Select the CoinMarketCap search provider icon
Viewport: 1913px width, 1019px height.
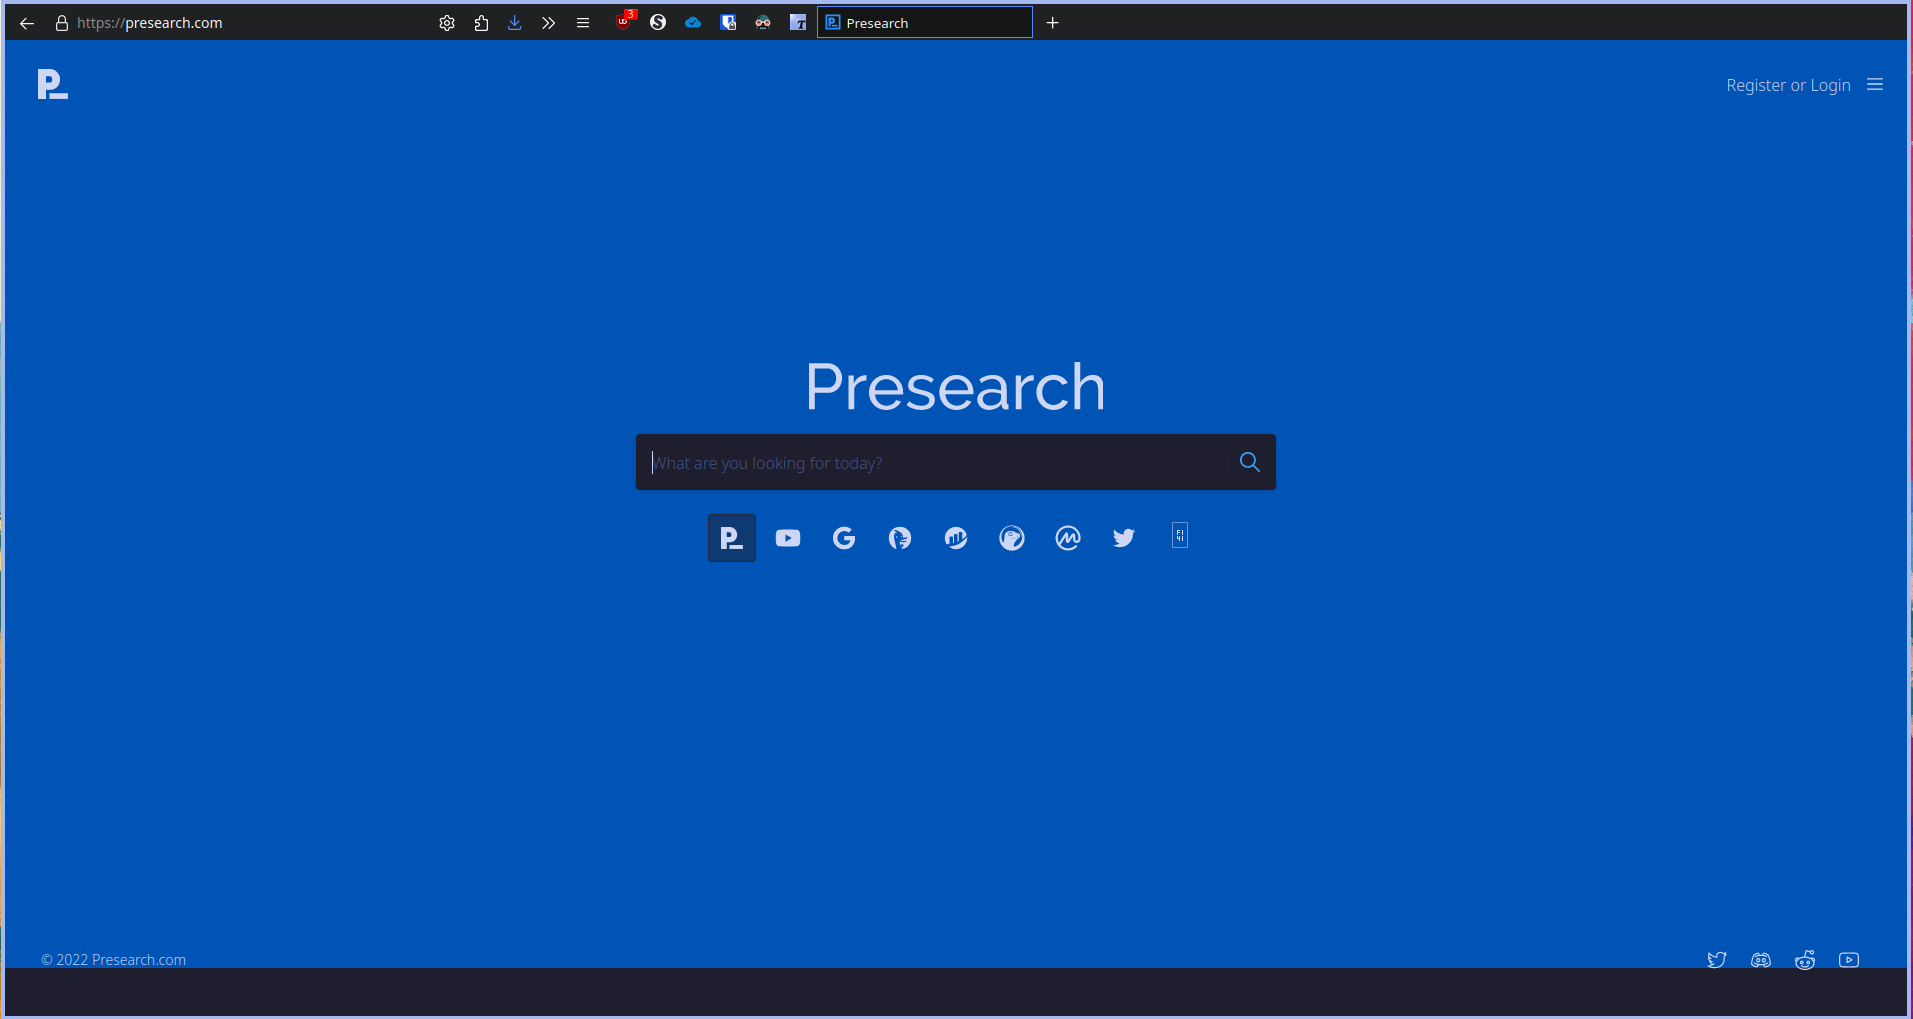pyautogui.click(x=1068, y=538)
